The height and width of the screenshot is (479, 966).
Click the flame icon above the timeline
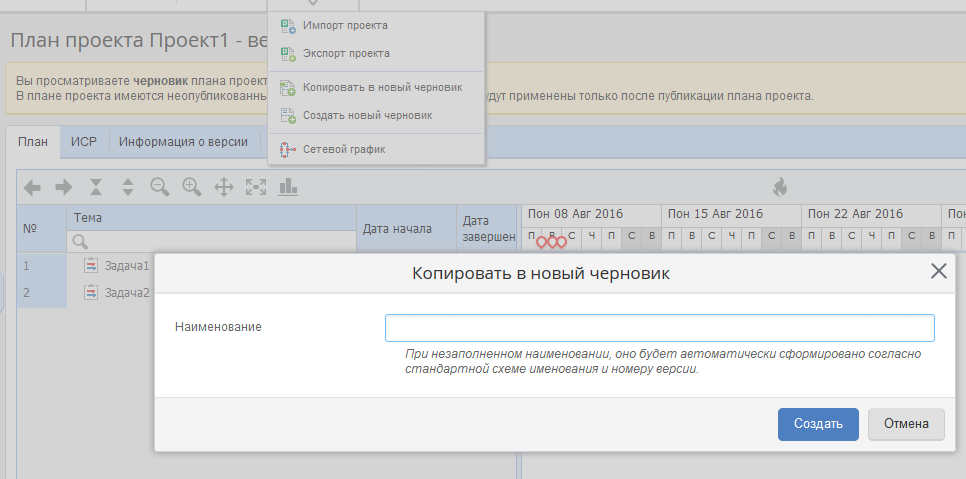[780, 186]
